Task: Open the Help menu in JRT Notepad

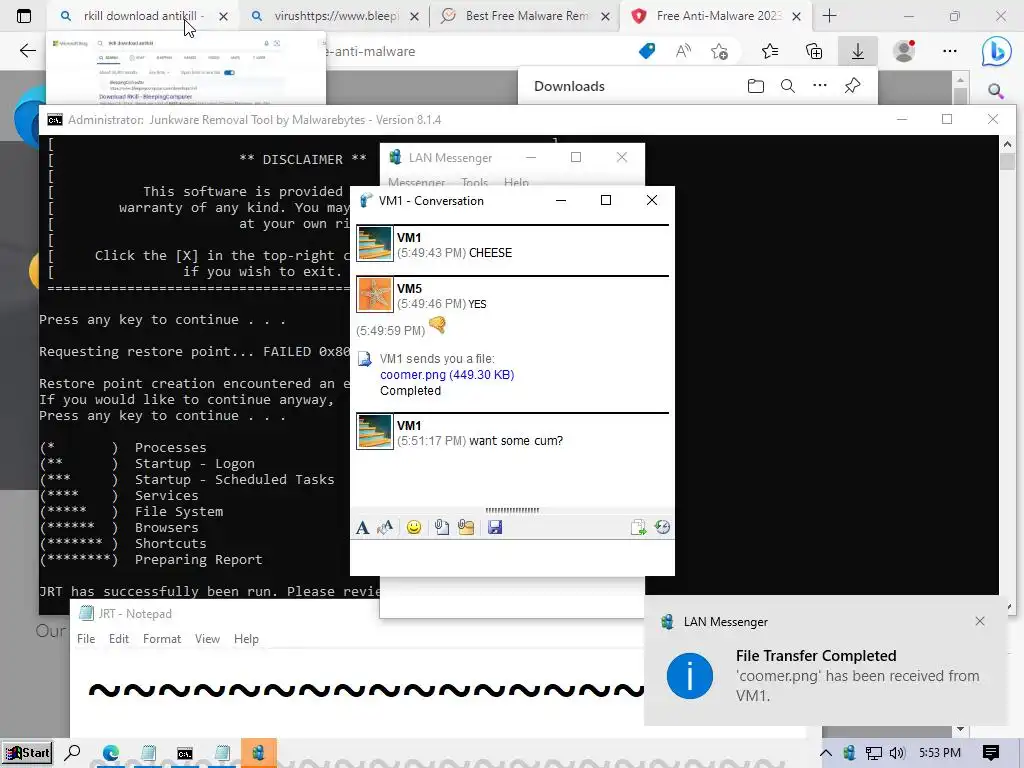Action: click(x=246, y=639)
